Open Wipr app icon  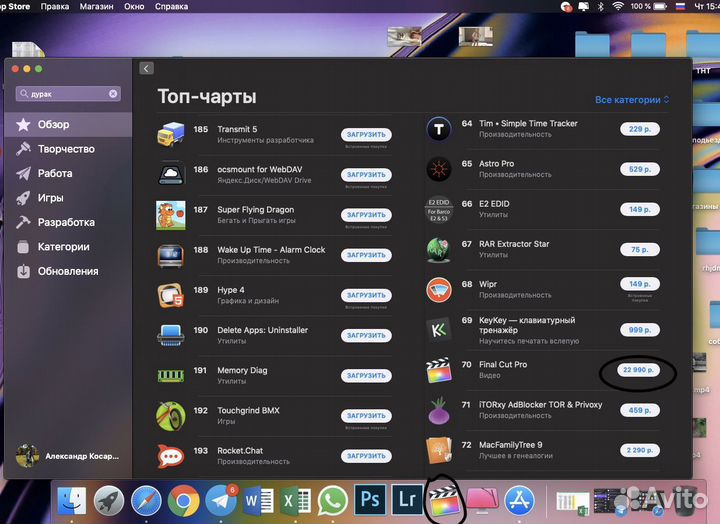click(439, 290)
